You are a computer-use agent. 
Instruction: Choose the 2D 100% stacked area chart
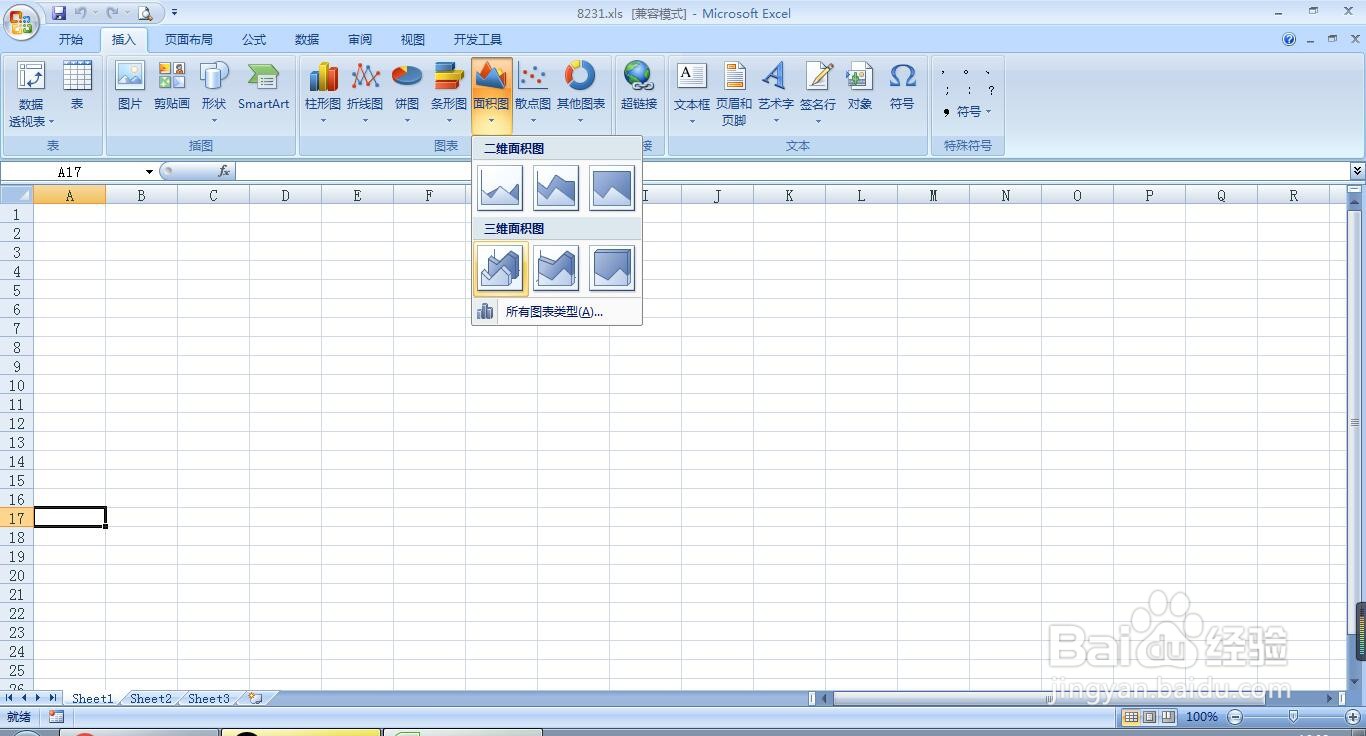click(612, 188)
